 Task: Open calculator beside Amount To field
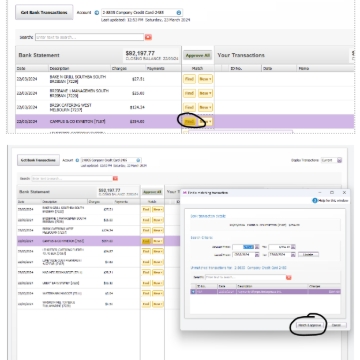click(293, 247)
